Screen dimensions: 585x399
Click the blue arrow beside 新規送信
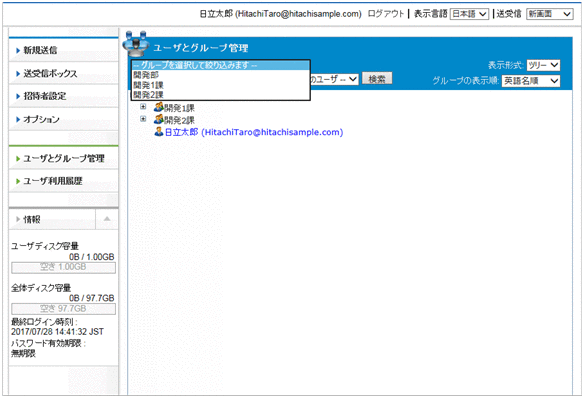(x=18, y=50)
